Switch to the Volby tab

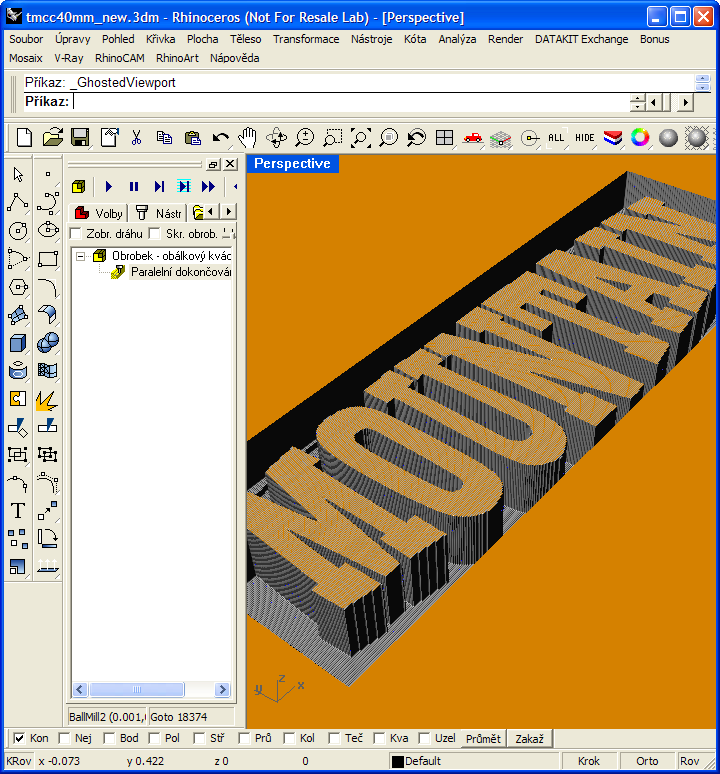tap(98, 213)
